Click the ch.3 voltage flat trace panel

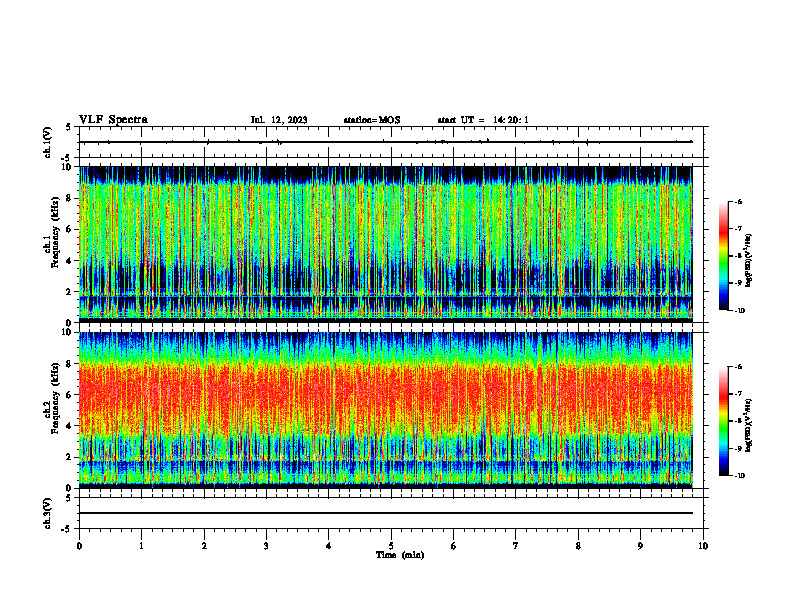pos(391,513)
